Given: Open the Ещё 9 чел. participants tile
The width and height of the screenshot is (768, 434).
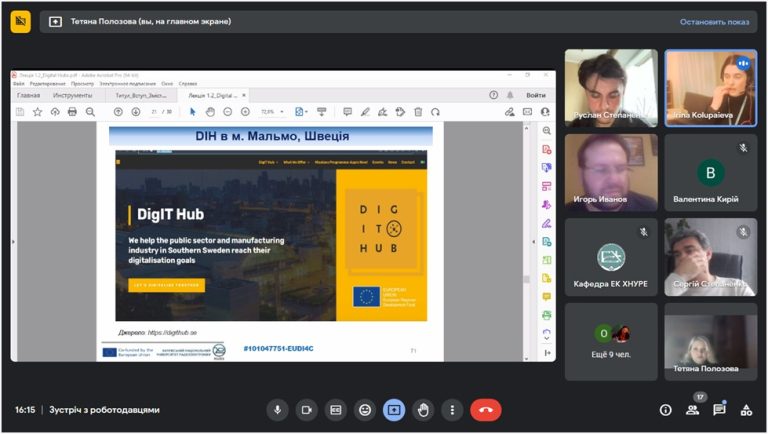Looking at the screenshot, I should [611, 341].
